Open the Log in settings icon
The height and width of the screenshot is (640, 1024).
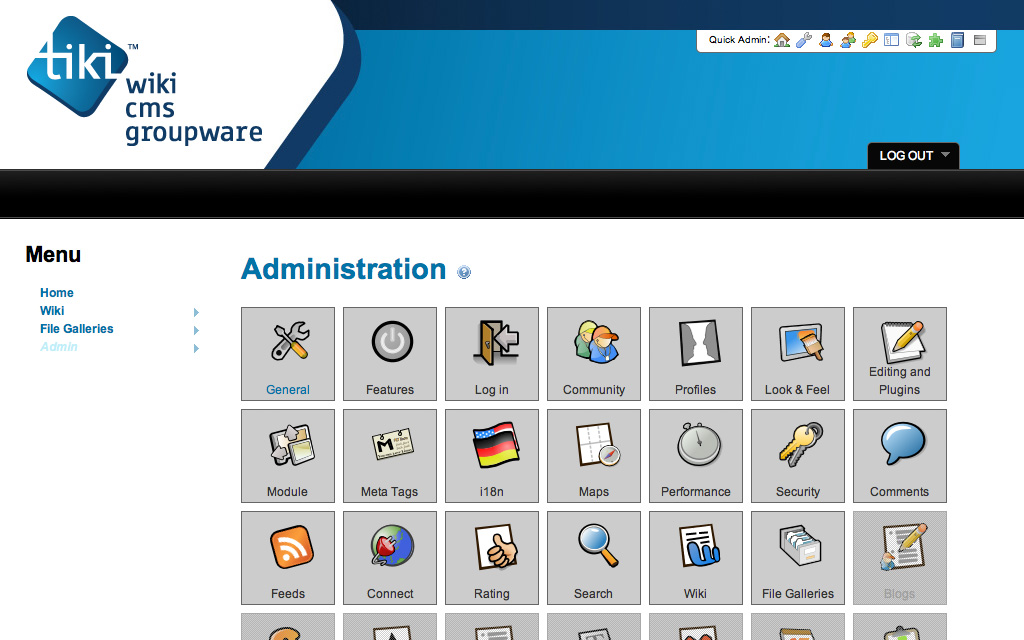point(492,354)
